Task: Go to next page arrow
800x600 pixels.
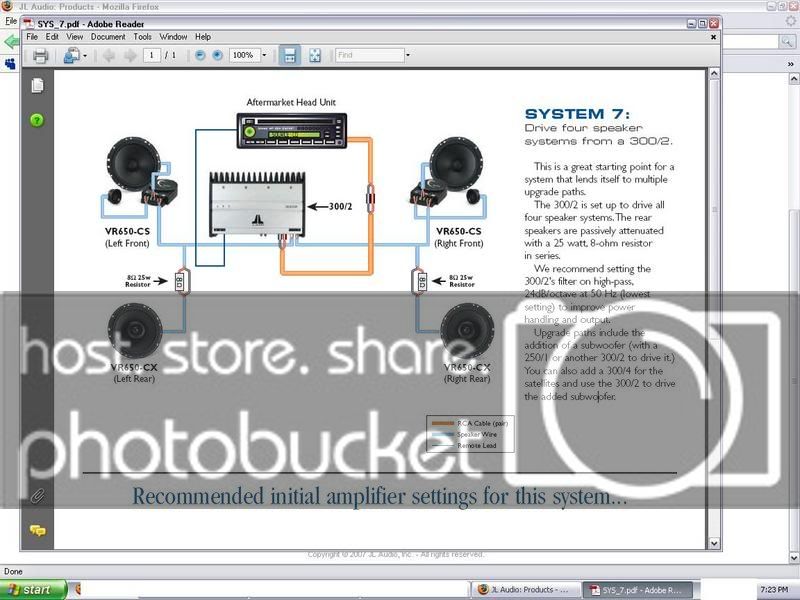Action: [x=131, y=55]
